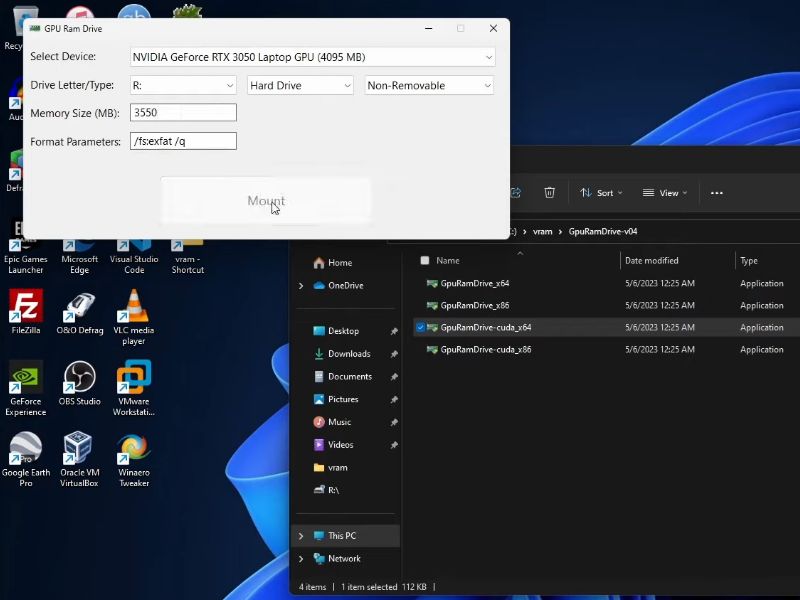Unpin Videos using its pin icon
Screen dimensions: 800x600
click(394, 445)
